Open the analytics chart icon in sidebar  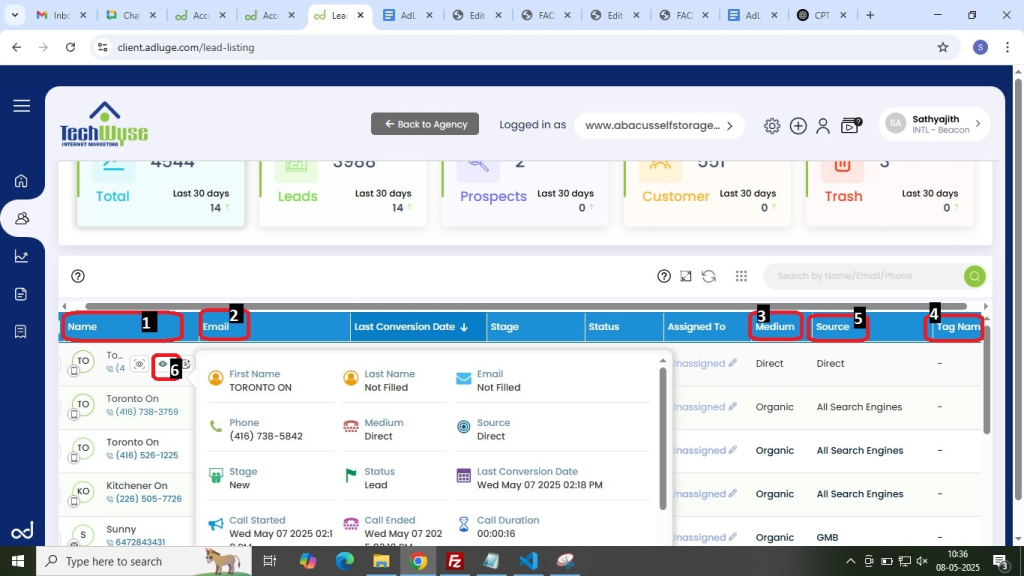point(21,256)
